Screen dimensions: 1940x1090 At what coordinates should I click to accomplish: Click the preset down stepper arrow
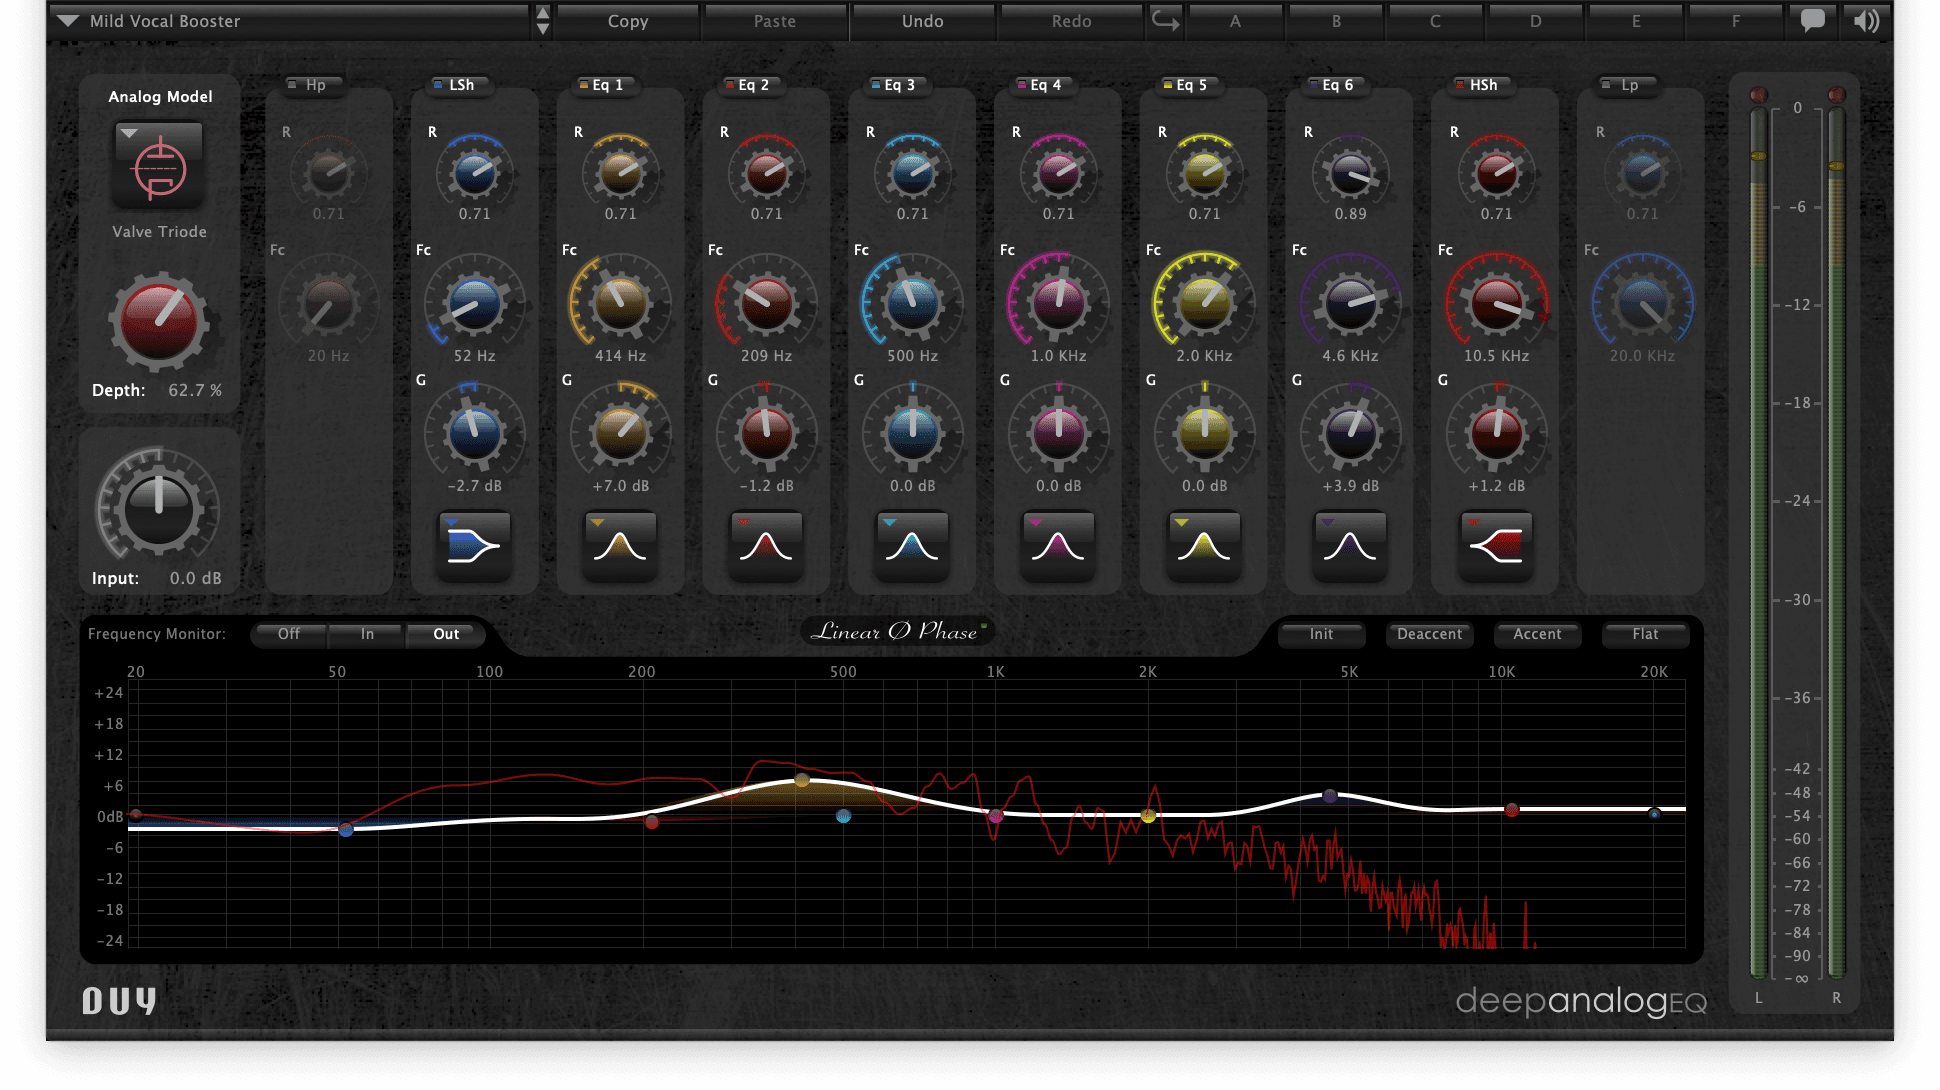point(542,28)
